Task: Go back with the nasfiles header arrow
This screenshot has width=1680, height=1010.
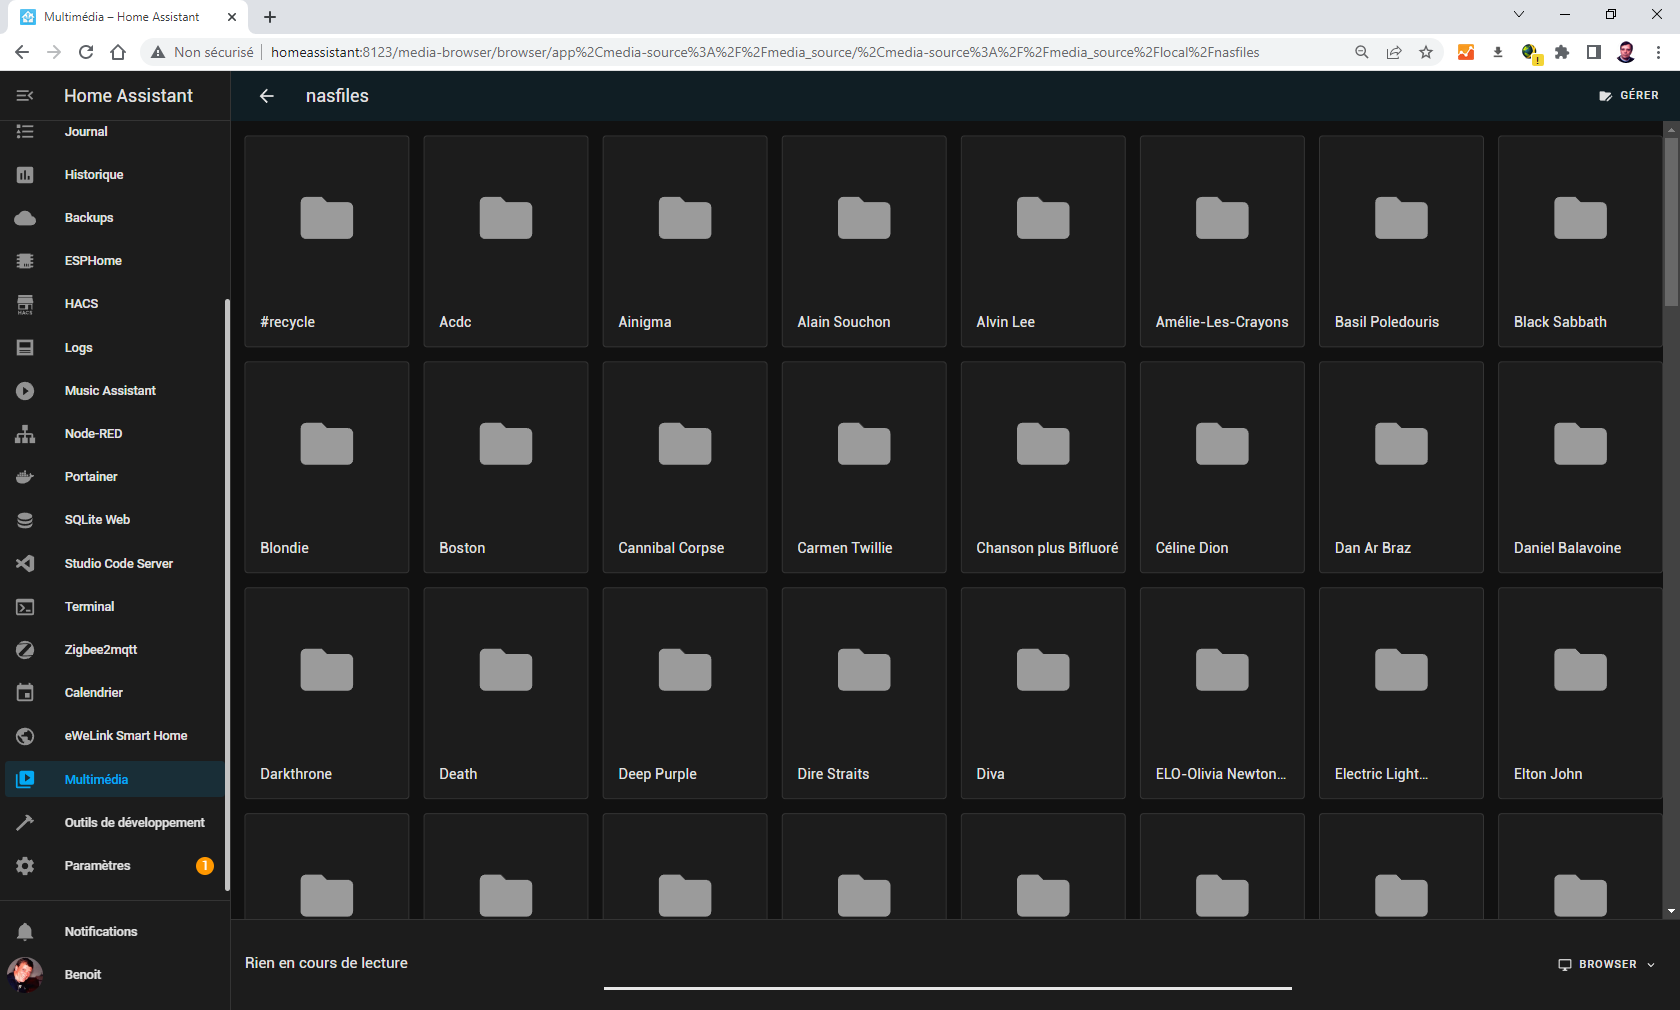Action: (x=267, y=96)
